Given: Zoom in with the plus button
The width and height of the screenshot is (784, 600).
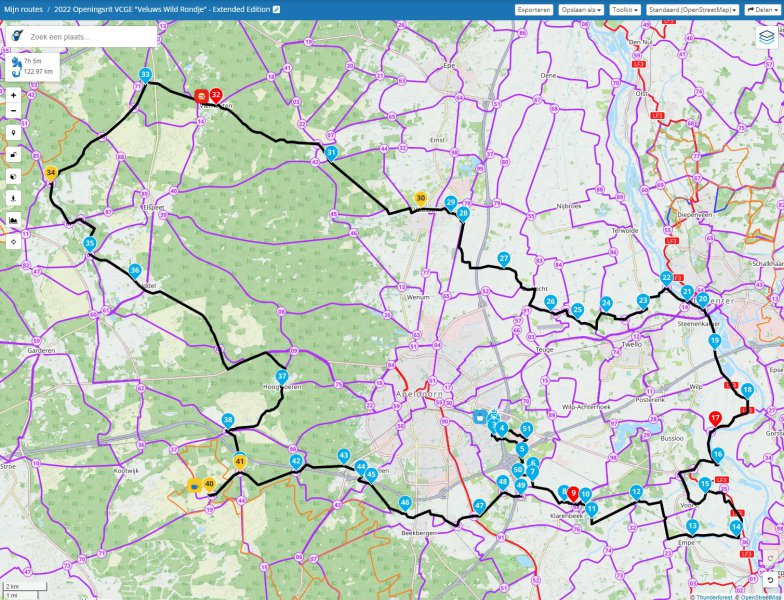Looking at the screenshot, I should coord(13,94).
